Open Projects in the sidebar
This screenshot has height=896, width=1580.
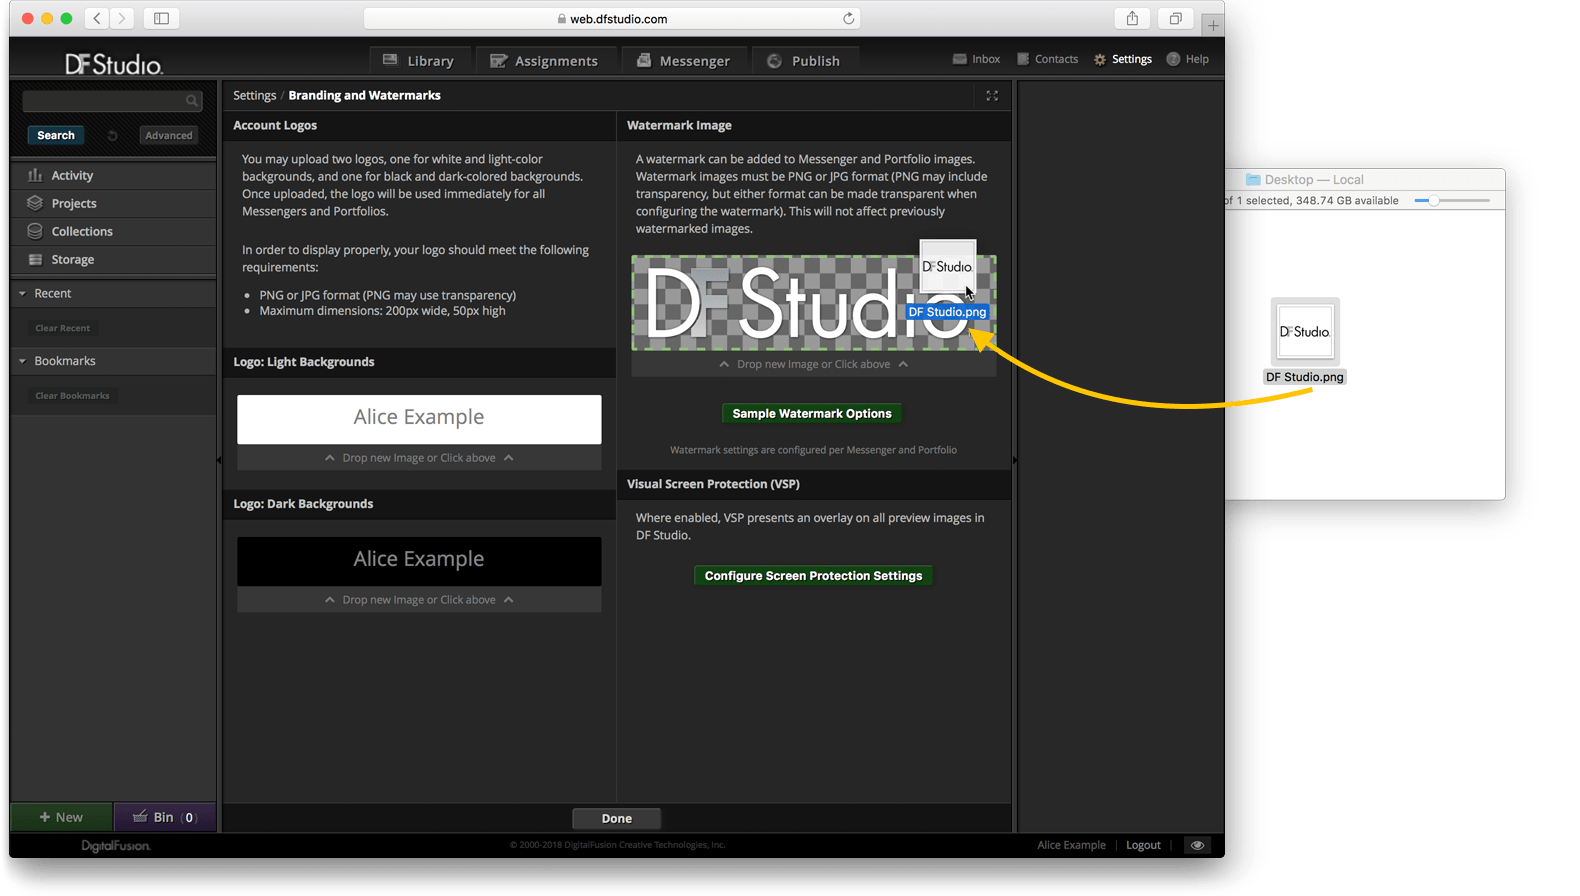(113, 203)
